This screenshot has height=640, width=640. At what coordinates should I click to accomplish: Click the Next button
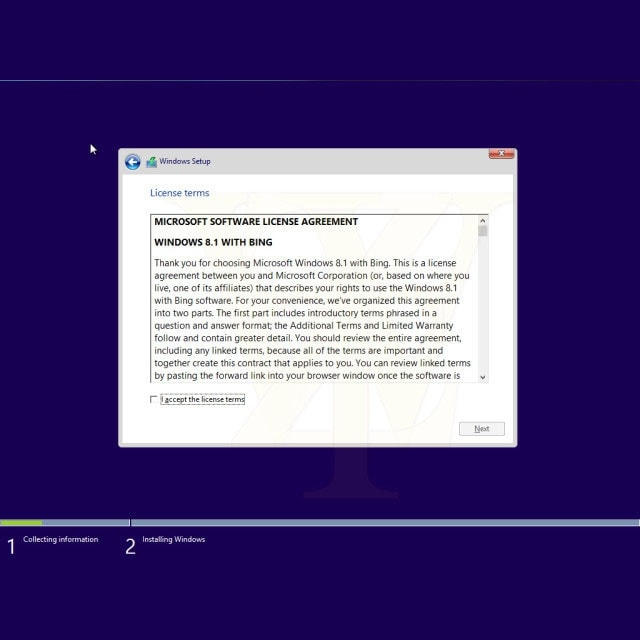(482, 429)
